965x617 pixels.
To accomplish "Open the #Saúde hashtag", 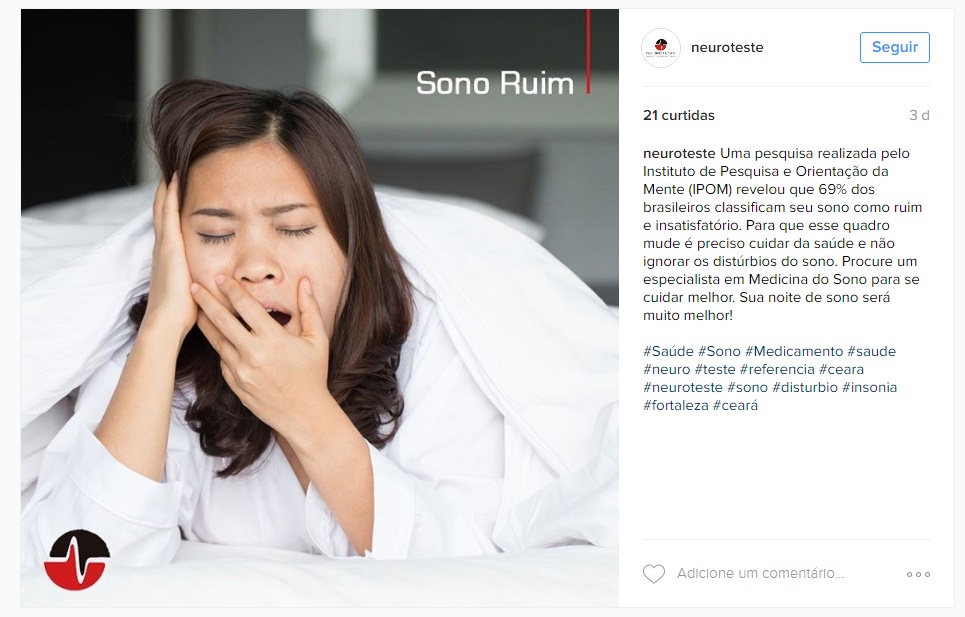I will pos(668,351).
